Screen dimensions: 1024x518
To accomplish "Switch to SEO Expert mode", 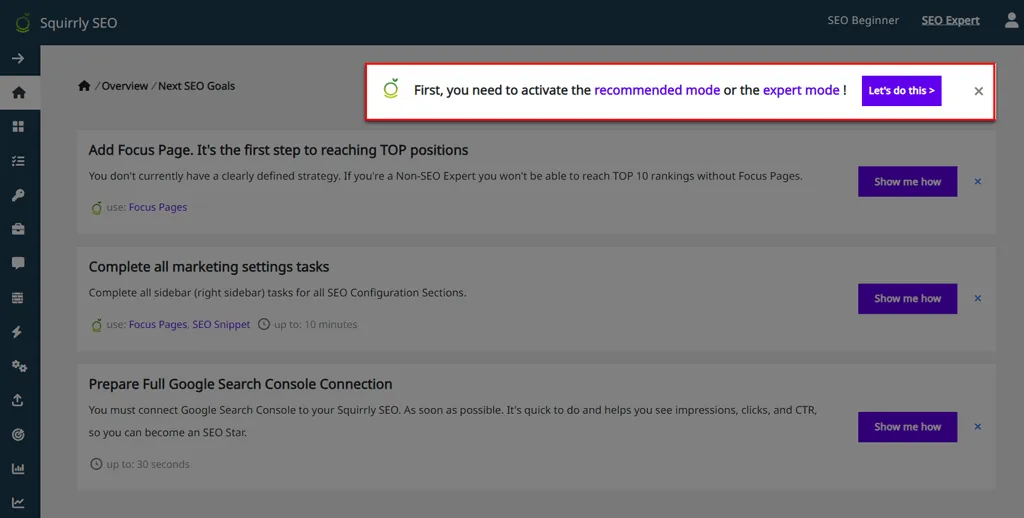I will [950, 20].
